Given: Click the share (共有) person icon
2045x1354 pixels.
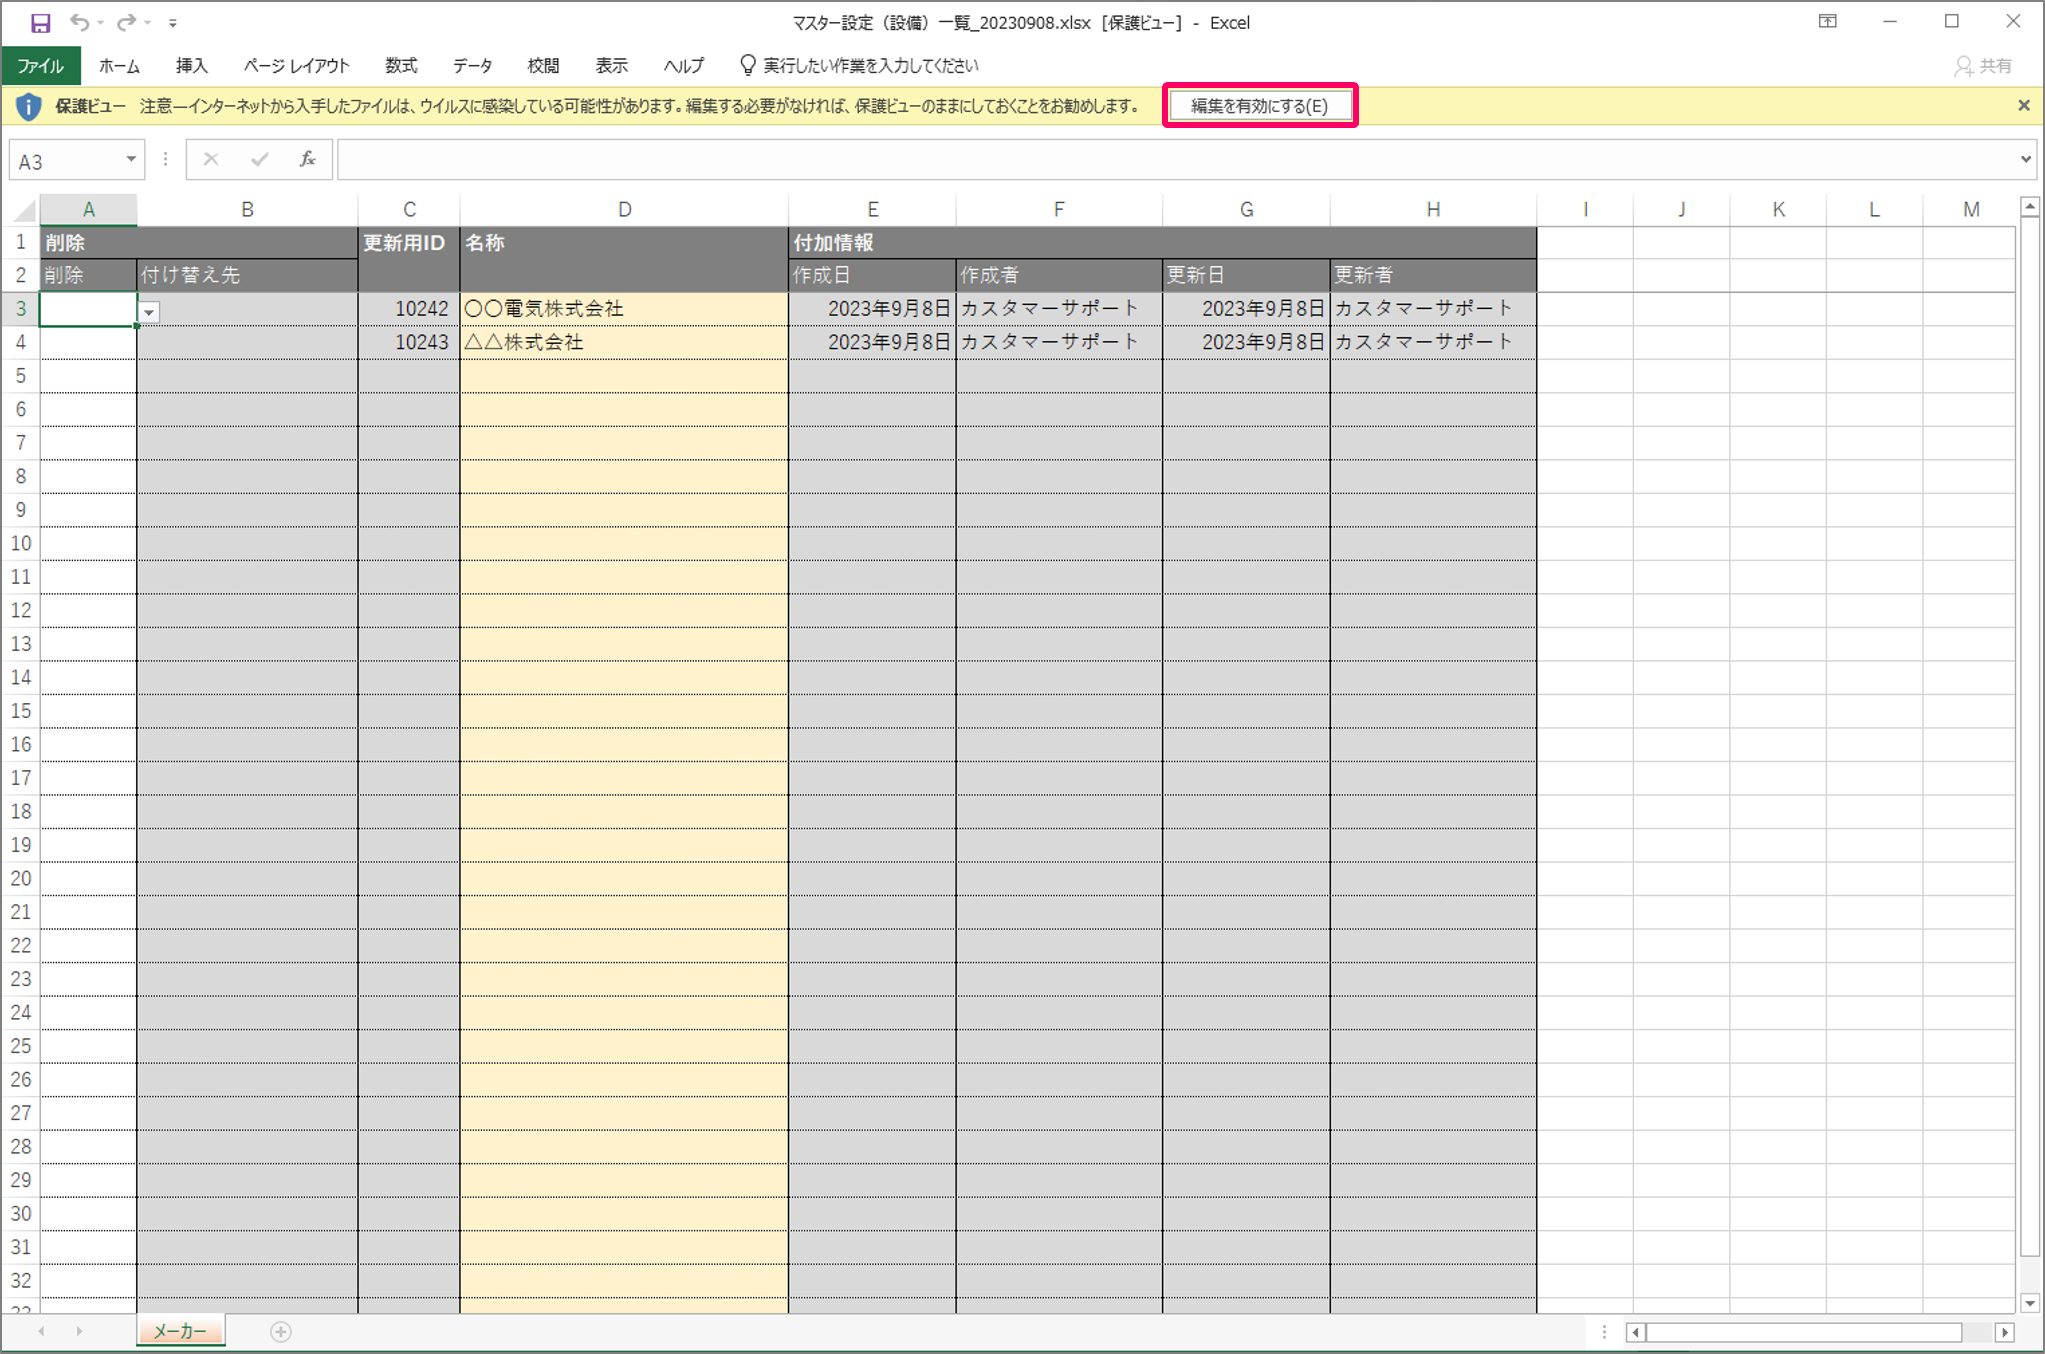Looking at the screenshot, I should point(1964,66).
